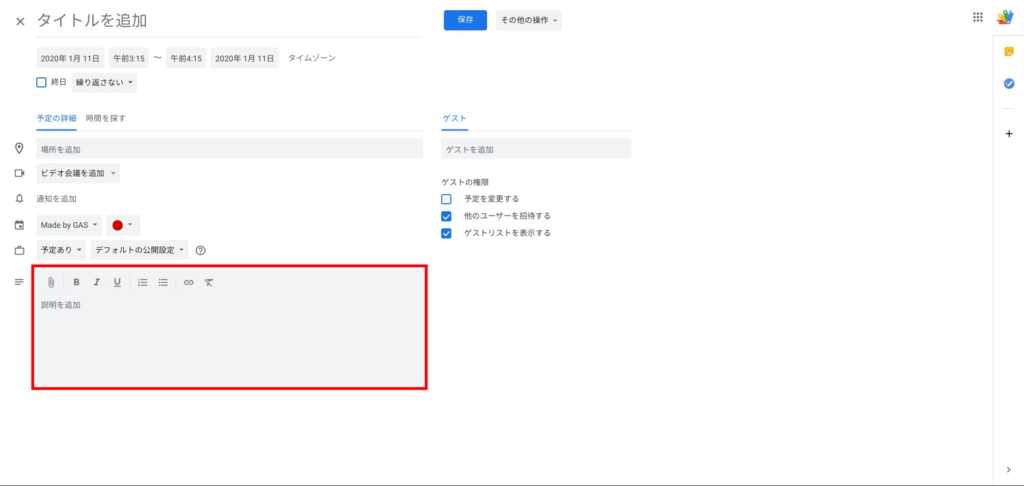Open the Google account avatar
Image resolution: width=1024 pixels, height=486 pixels.
click(1005, 18)
